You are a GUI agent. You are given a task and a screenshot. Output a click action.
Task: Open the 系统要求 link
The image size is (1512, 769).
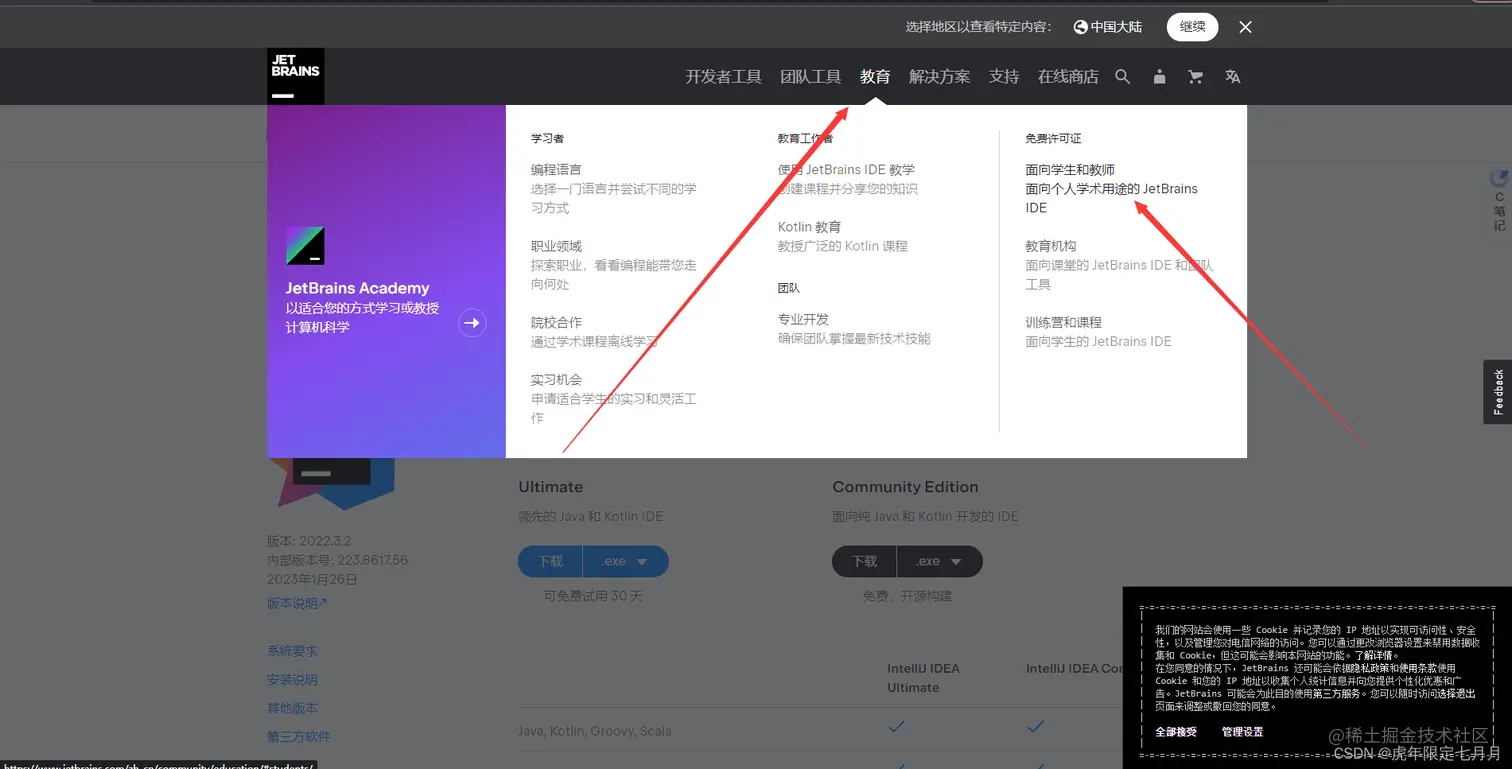(292, 651)
